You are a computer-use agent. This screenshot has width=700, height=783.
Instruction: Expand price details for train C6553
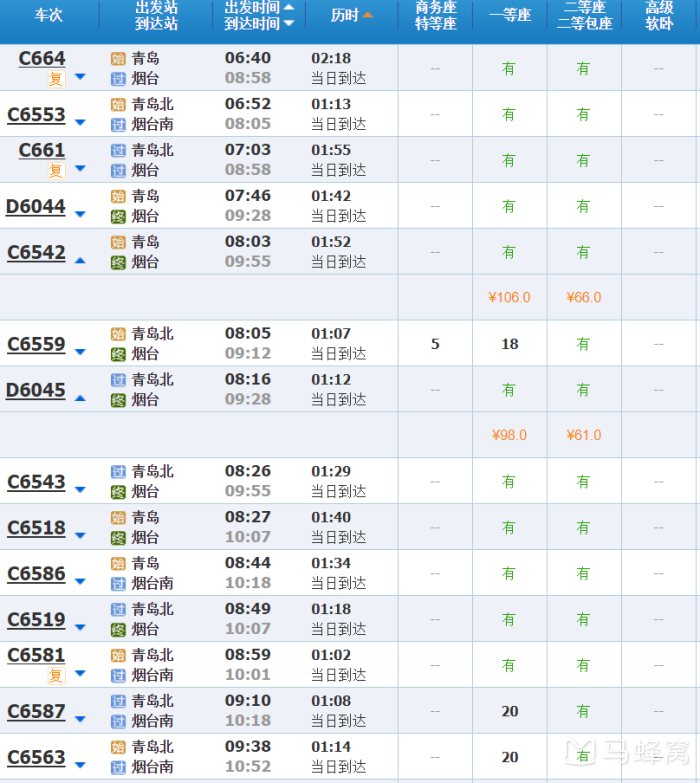pos(80,123)
